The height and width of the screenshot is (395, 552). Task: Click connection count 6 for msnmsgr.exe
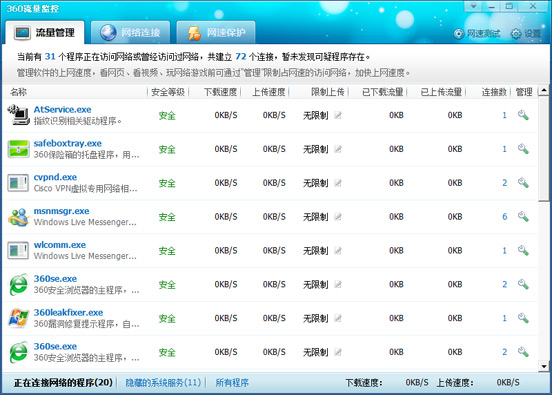point(504,217)
